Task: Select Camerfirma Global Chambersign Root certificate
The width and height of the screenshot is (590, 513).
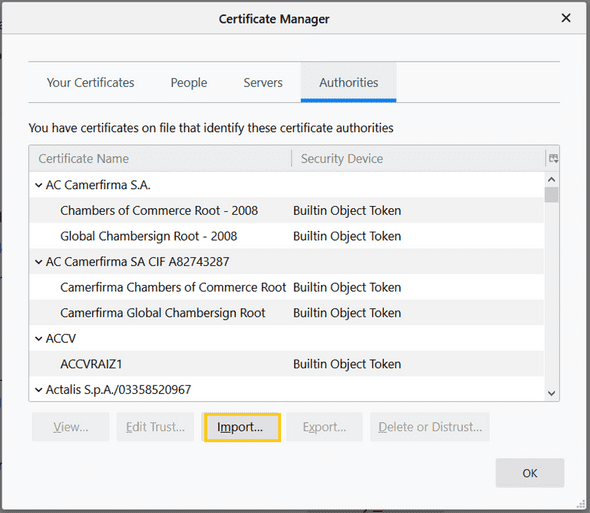Action: pos(163,313)
